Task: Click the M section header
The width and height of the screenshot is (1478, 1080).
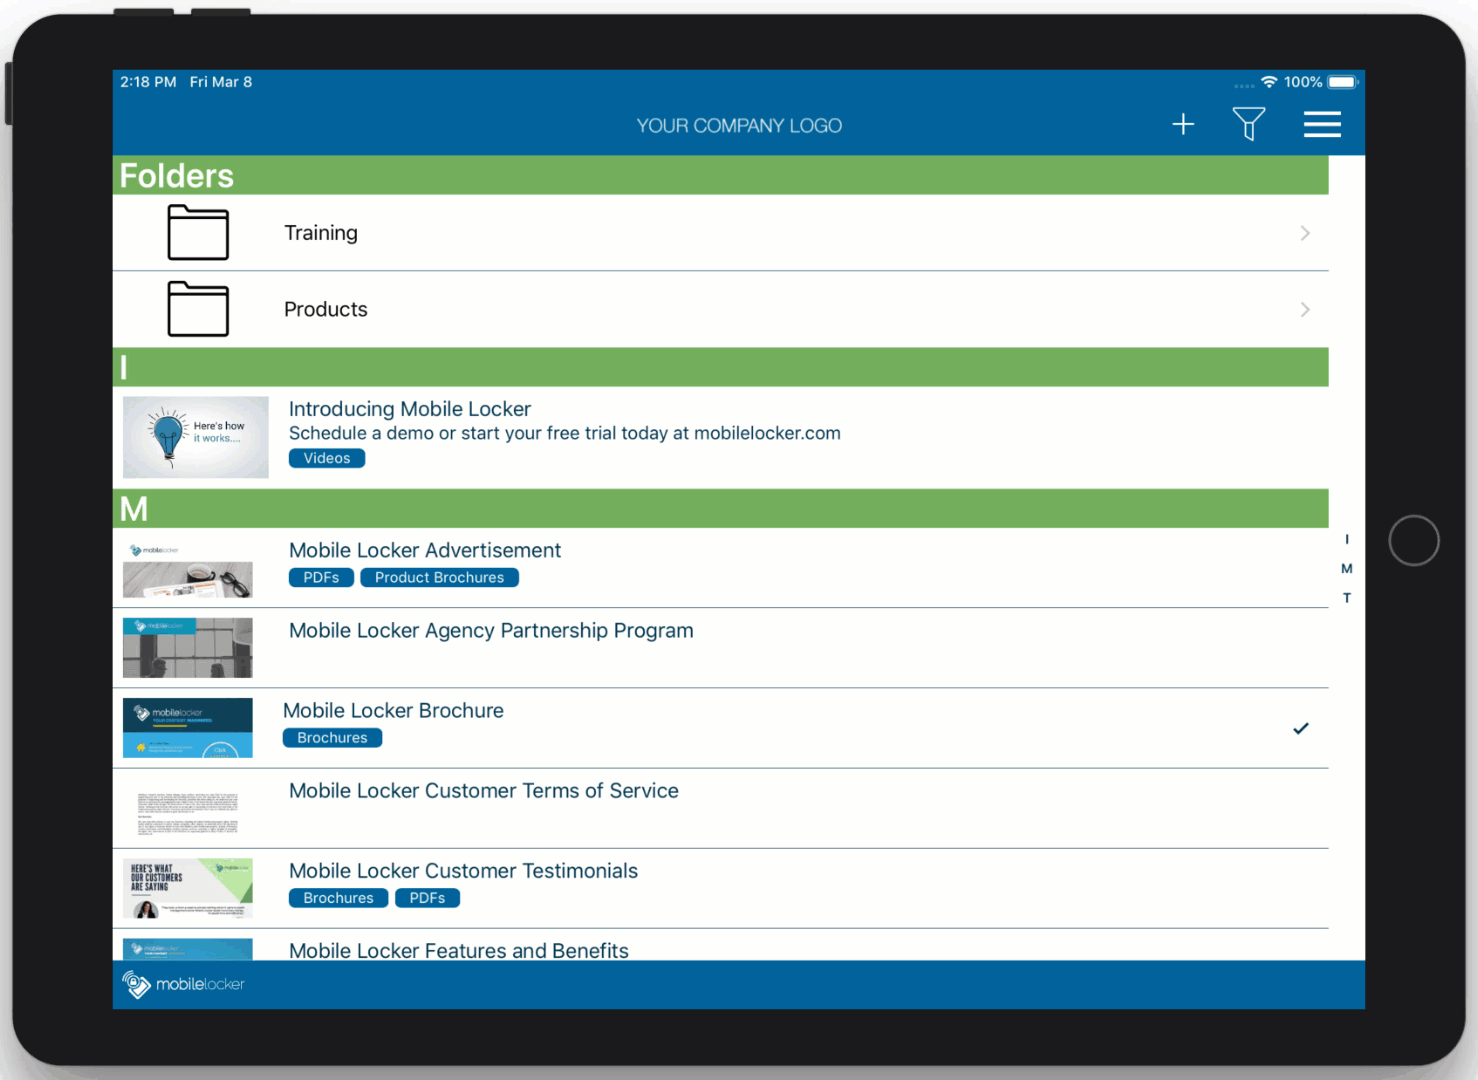Action: pos(721,508)
